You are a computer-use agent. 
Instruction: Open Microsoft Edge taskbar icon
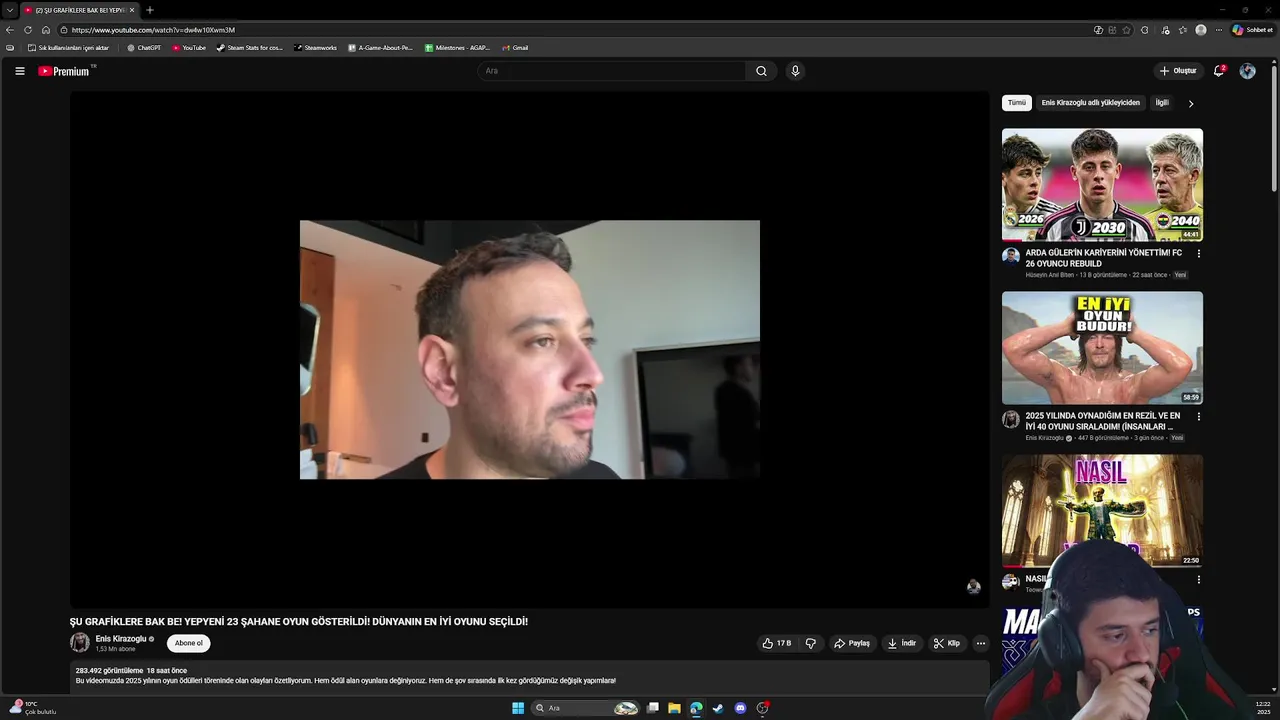[696, 708]
